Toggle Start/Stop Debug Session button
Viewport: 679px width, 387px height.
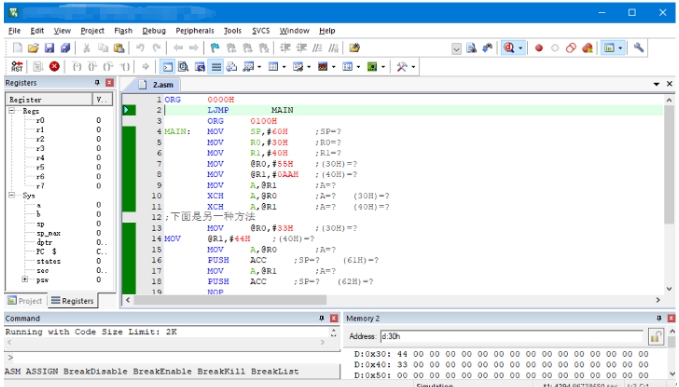510,48
